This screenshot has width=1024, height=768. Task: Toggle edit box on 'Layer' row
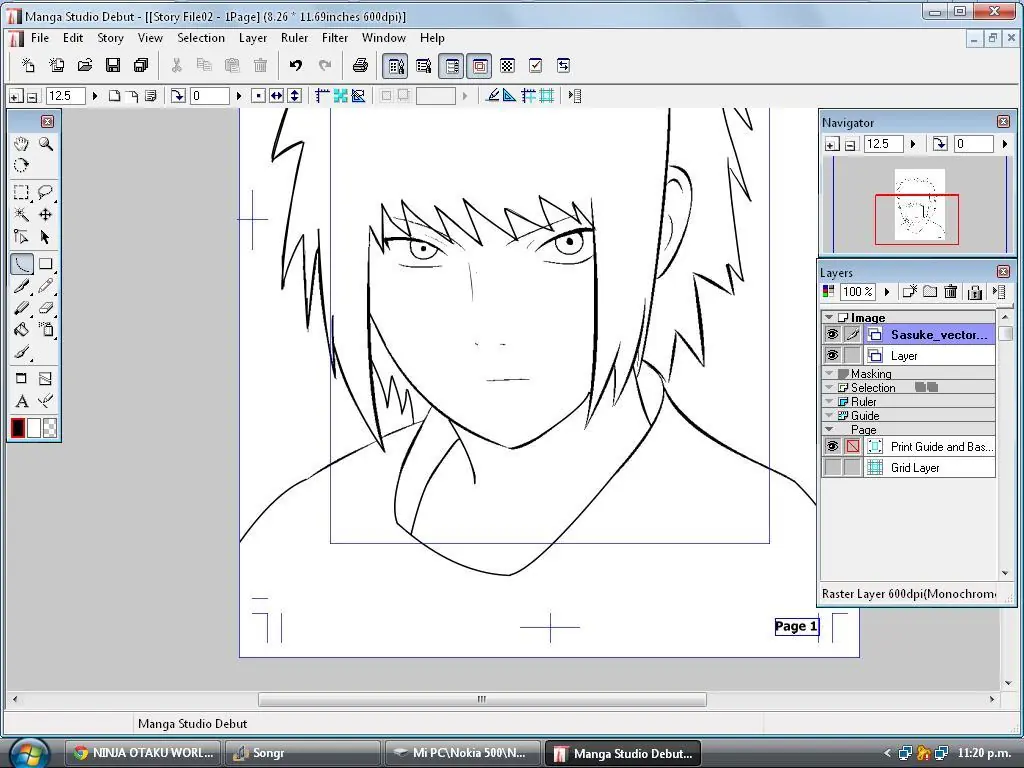click(x=852, y=355)
